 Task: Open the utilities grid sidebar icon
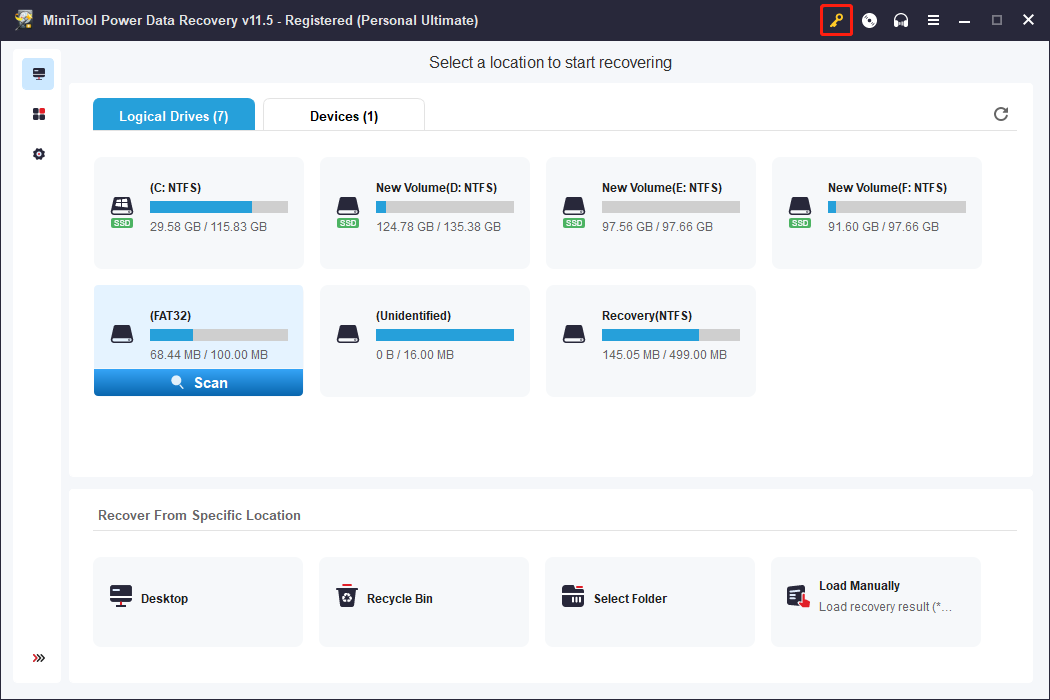coord(38,114)
